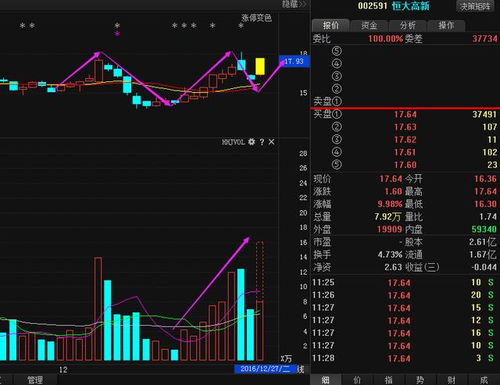Click the 管理 button at bottom left
Viewport: 500px width, 385px height.
click(x=35, y=380)
